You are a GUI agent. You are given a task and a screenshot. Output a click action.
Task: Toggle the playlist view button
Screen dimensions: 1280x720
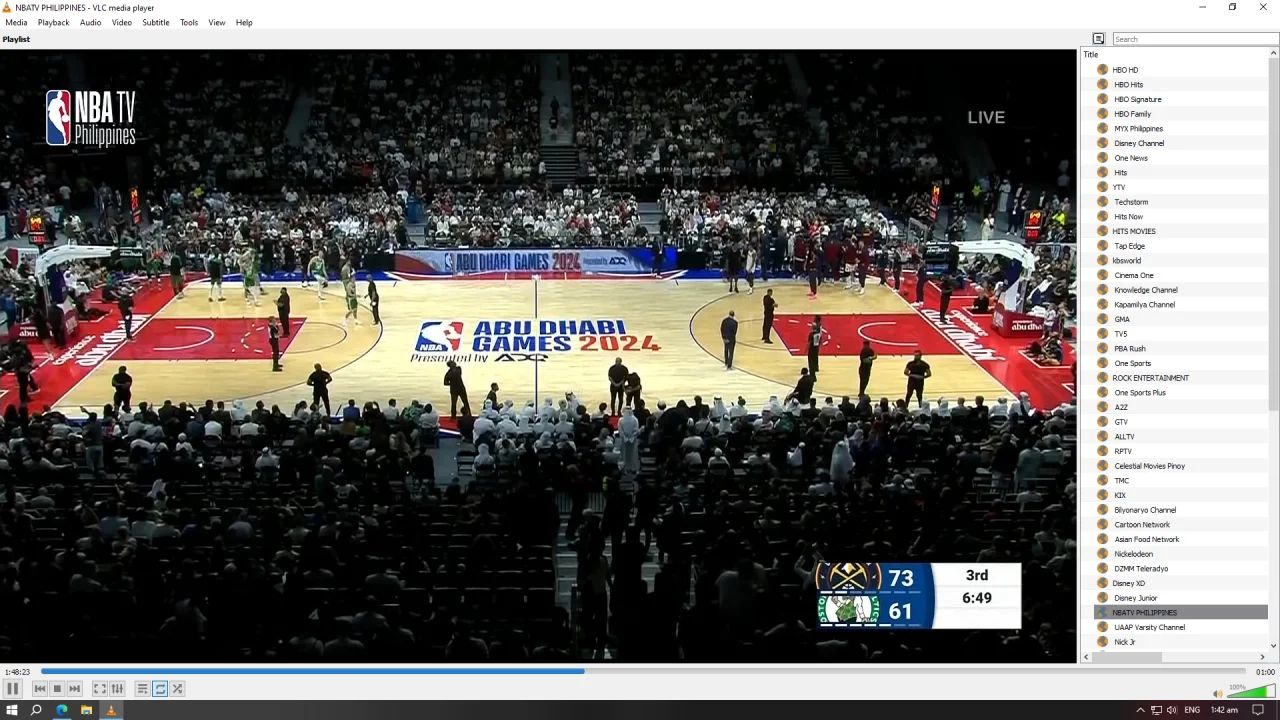click(143, 689)
